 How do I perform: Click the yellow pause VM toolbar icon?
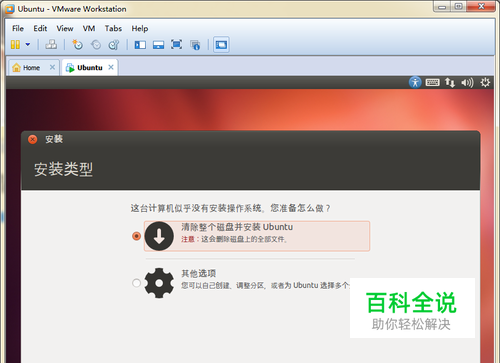coord(15,44)
